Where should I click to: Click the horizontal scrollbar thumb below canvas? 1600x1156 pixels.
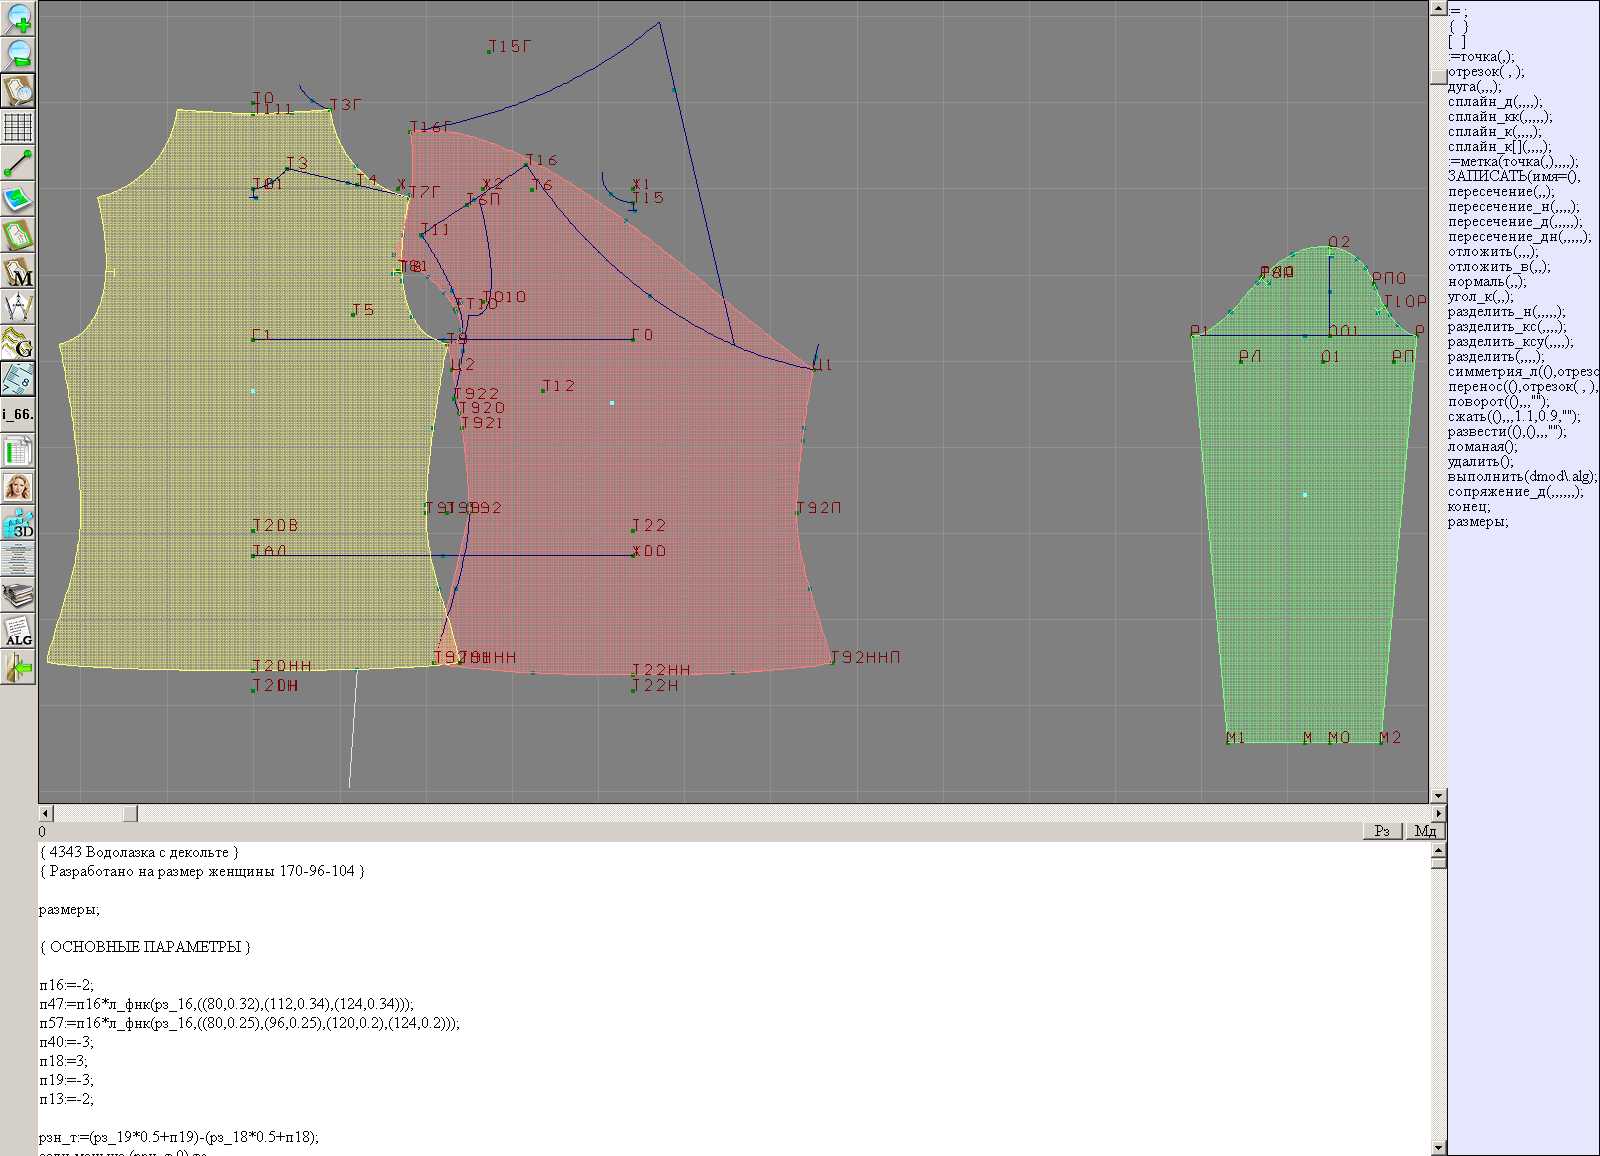click(x=130, y=814)
